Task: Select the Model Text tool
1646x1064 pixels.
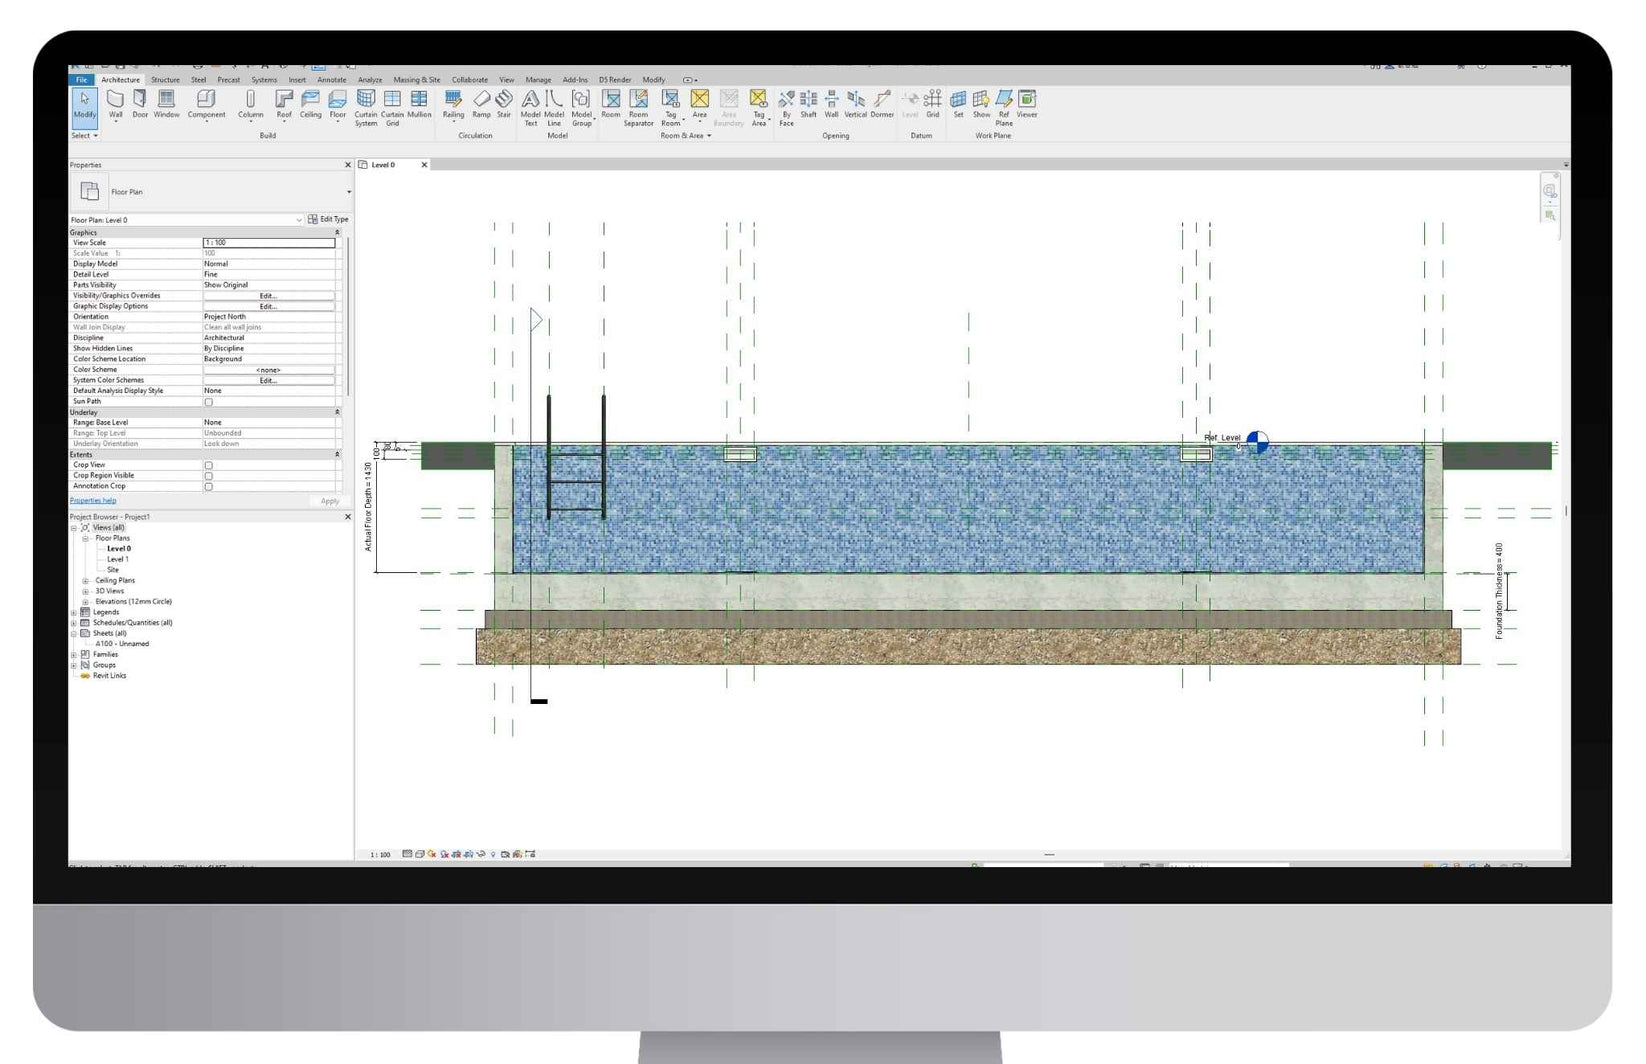Action: [529, 103]
